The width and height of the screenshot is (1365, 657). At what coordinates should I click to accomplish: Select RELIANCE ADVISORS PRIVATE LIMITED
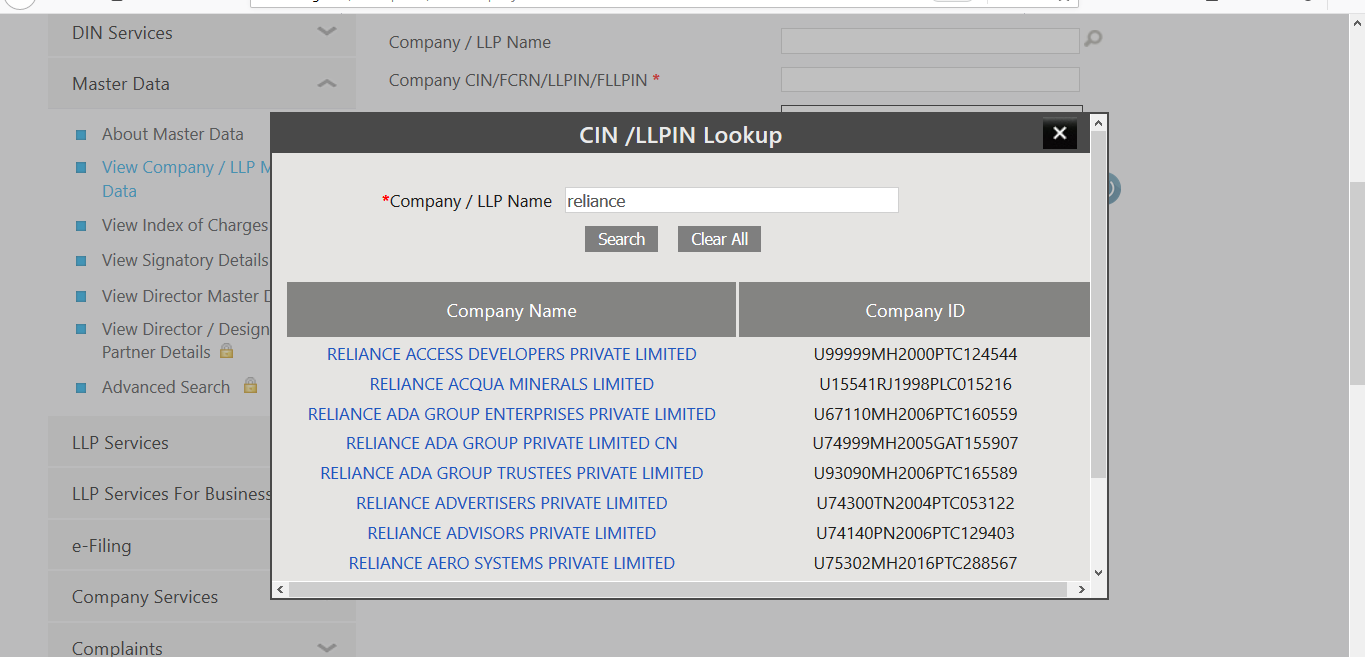(x=512, y=533)
